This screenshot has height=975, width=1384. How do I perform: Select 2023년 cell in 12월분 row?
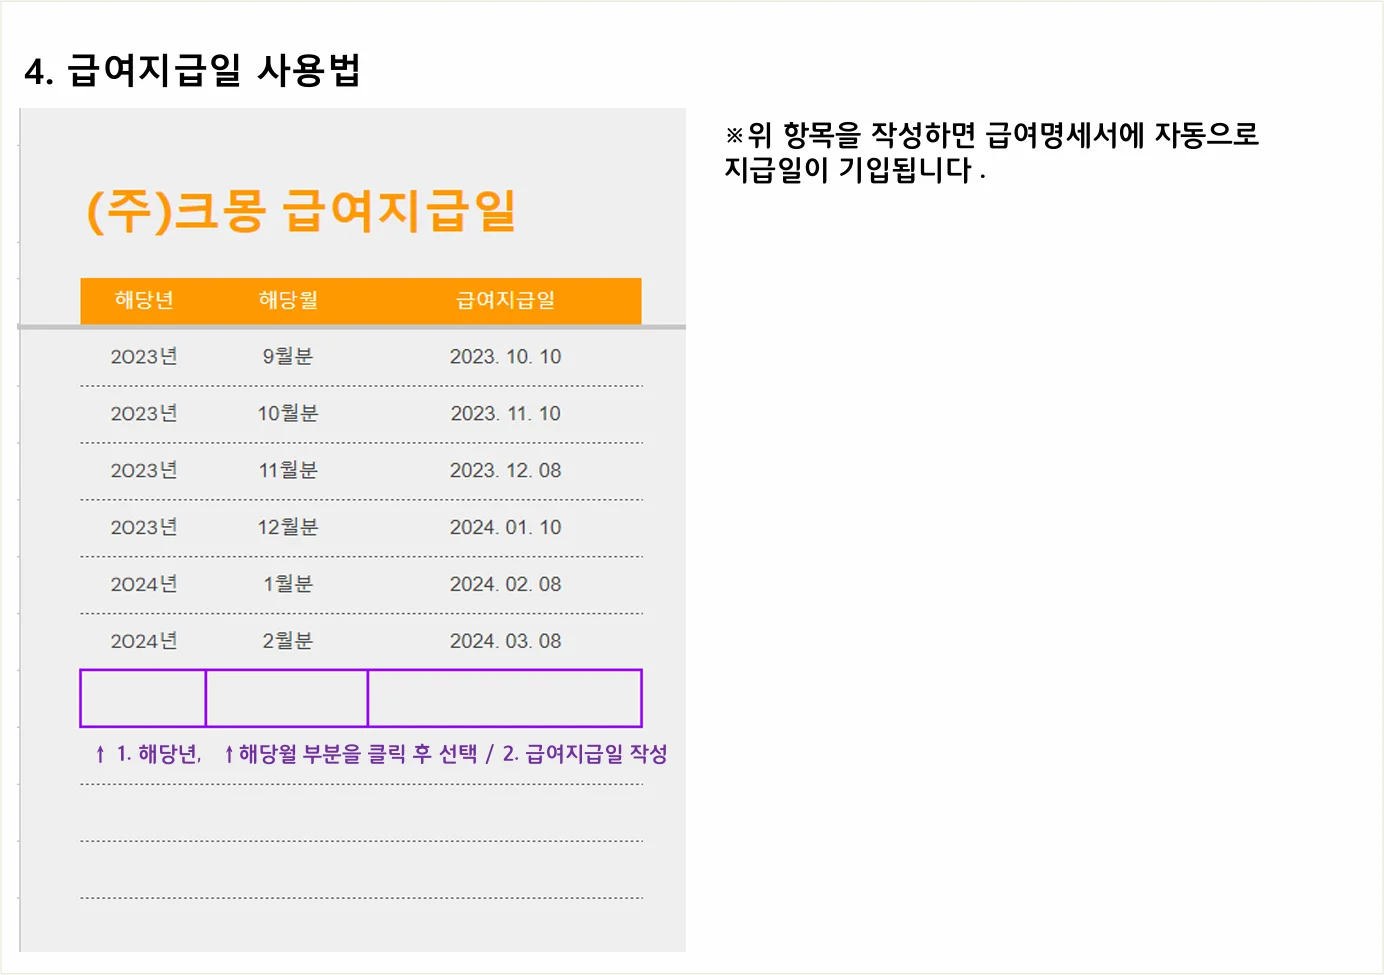144,528
